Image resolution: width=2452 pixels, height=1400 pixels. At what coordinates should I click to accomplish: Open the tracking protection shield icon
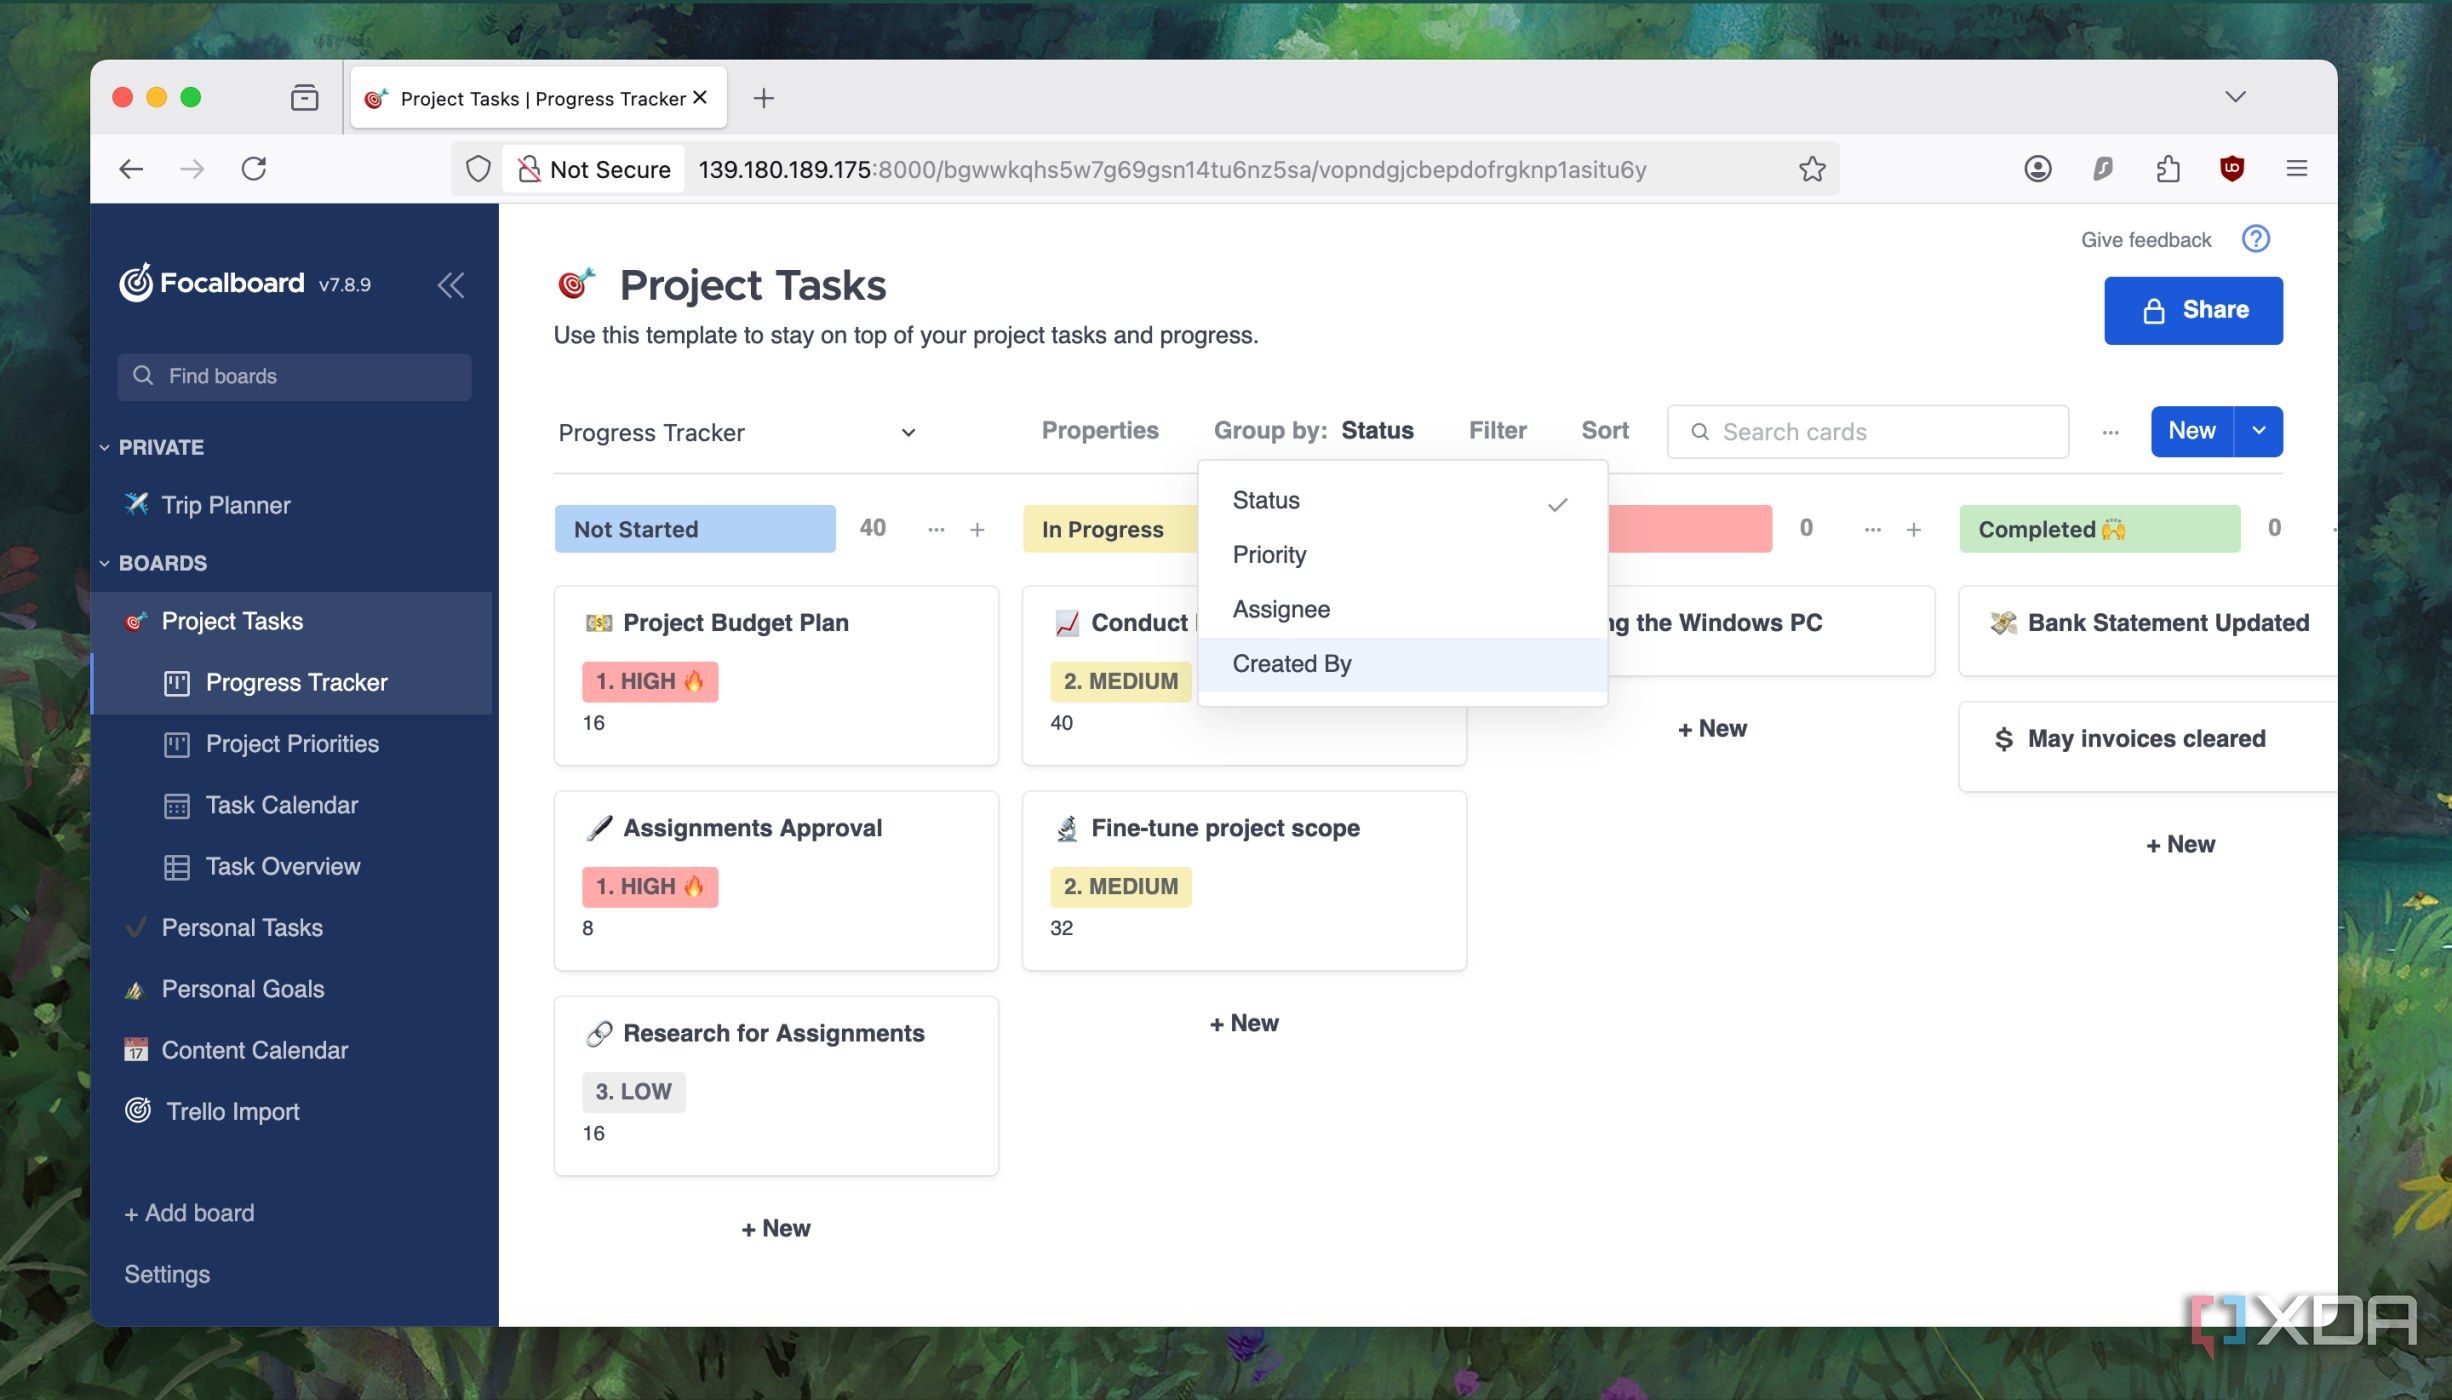(478, 169)
